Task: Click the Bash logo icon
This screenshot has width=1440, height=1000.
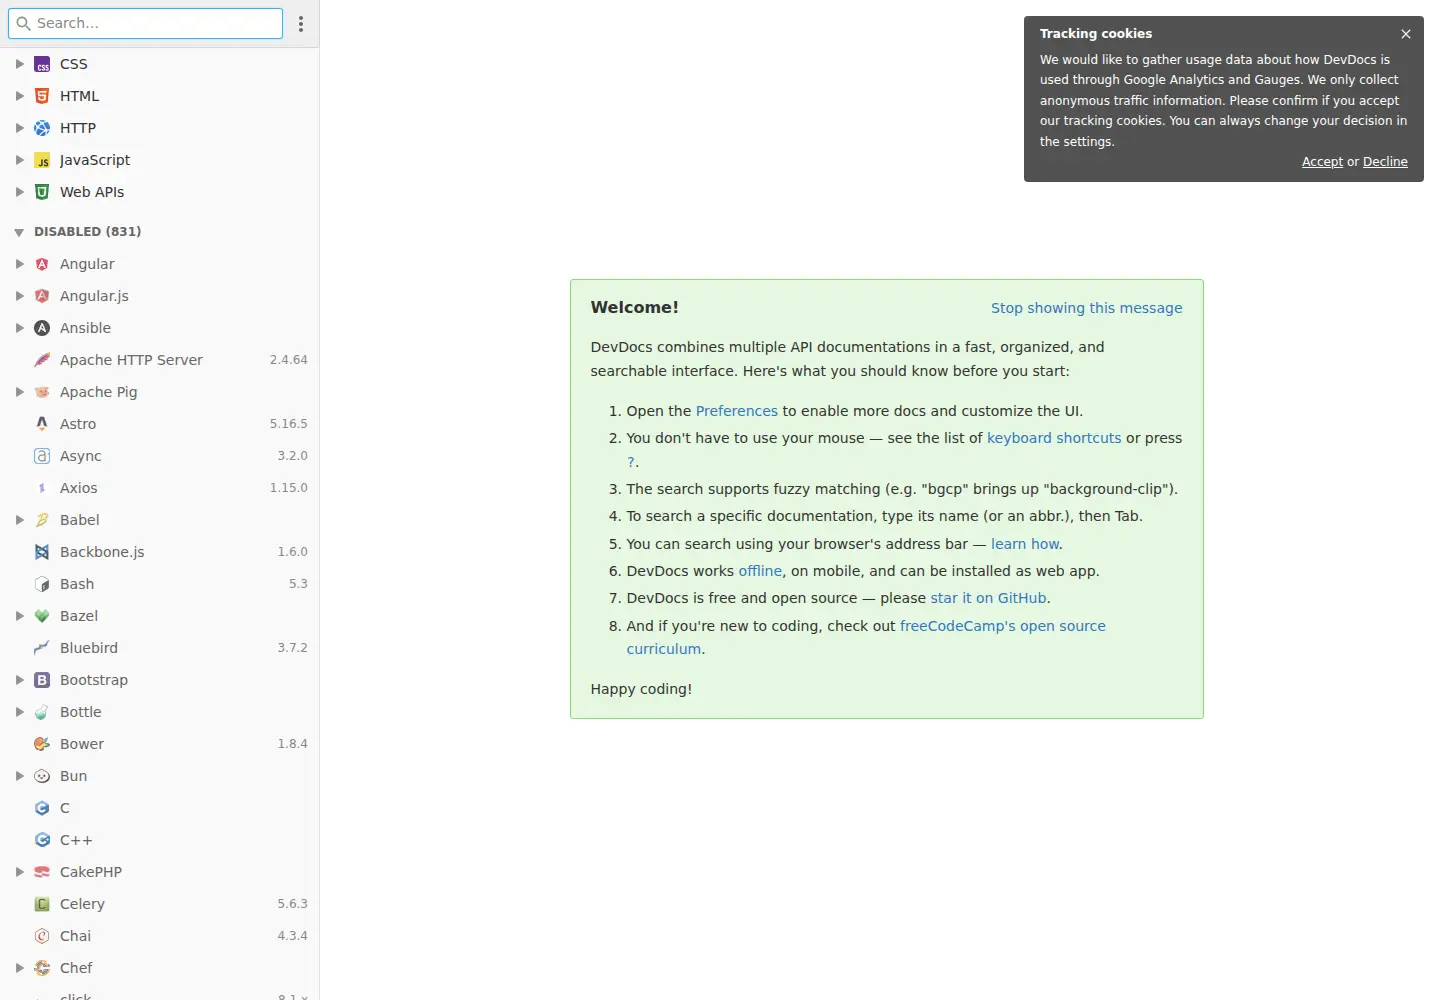Action: (42, 584)
